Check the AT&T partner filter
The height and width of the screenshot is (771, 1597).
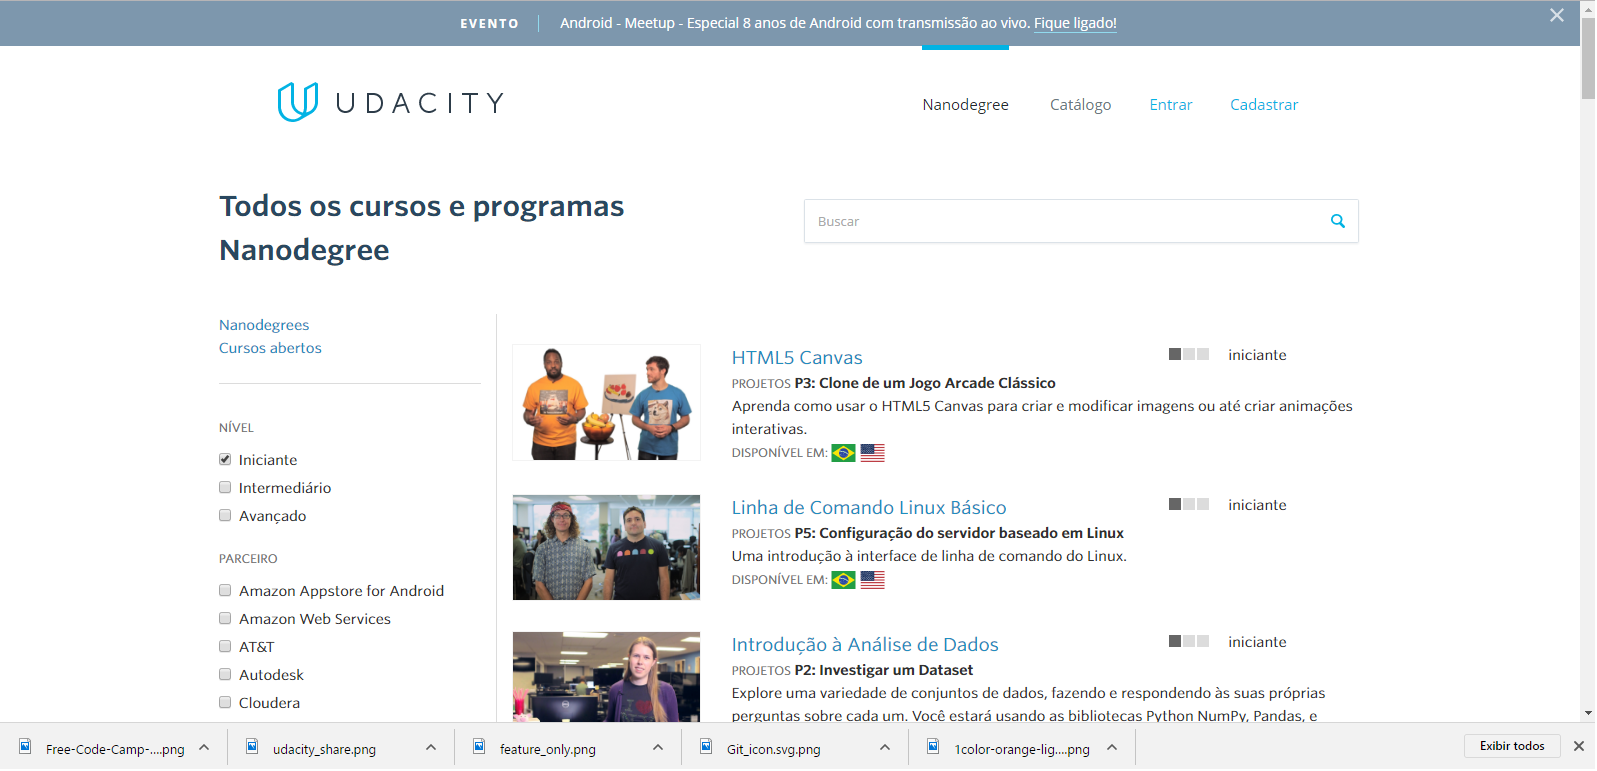[x=225, y=646]
